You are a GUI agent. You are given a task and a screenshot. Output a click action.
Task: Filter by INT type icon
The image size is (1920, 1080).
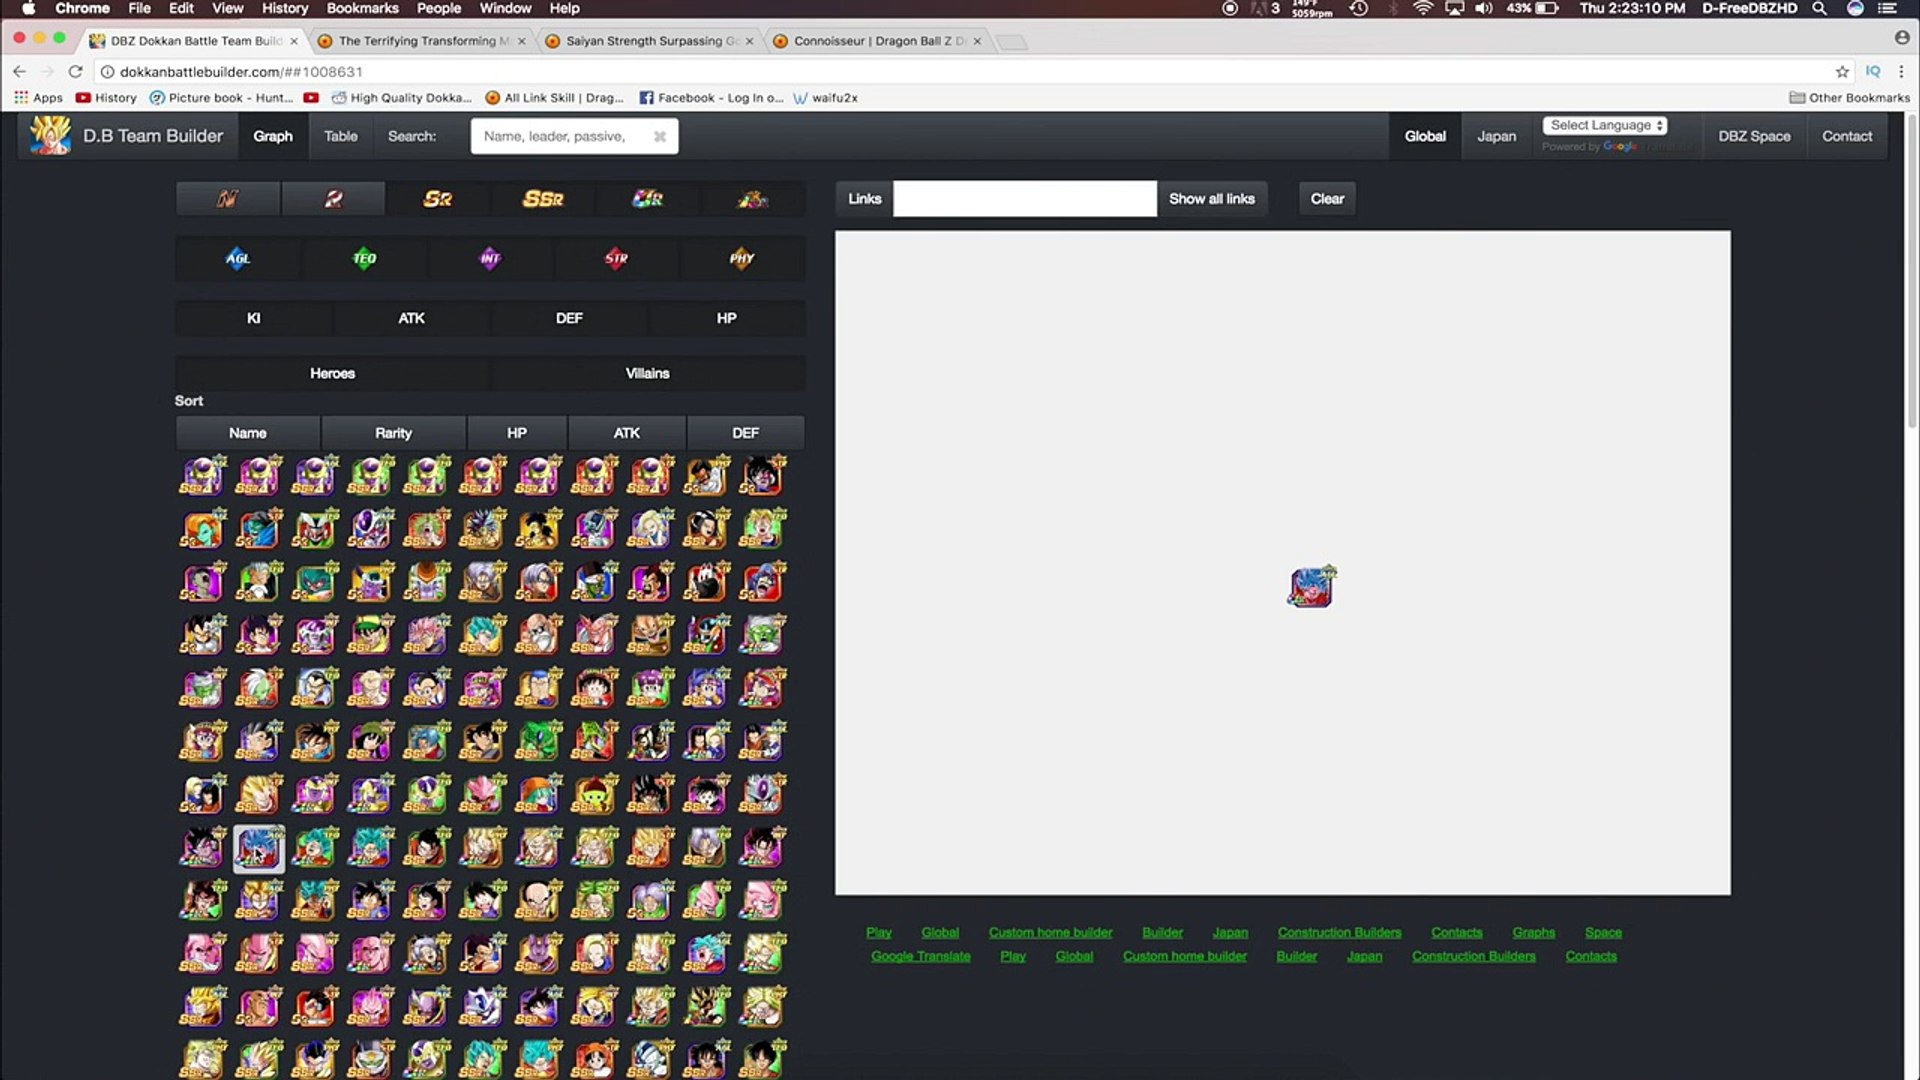(x=490, y=259)
